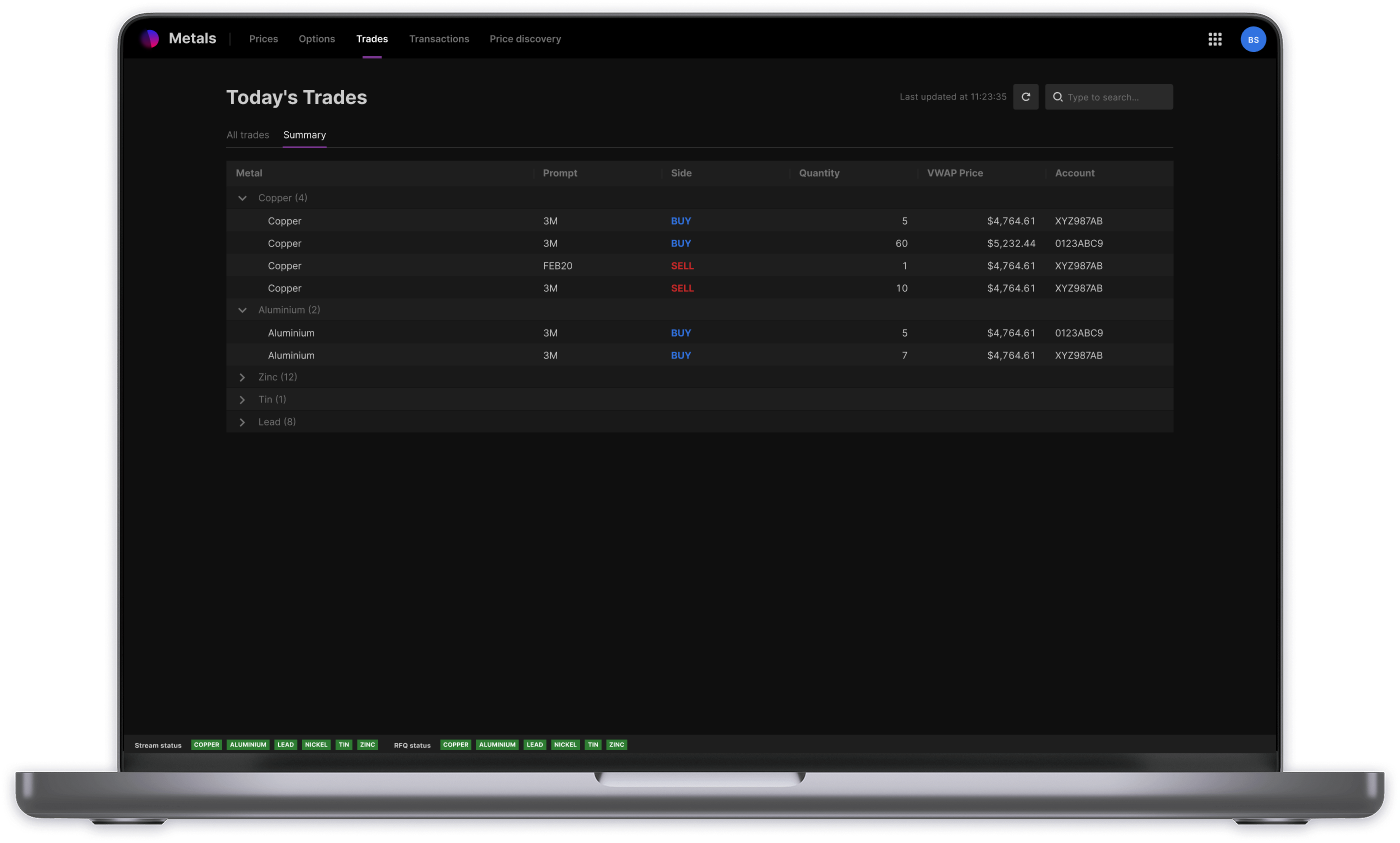Click the search magnifier icon
1400x843 pixels.
pos(1058,97)
